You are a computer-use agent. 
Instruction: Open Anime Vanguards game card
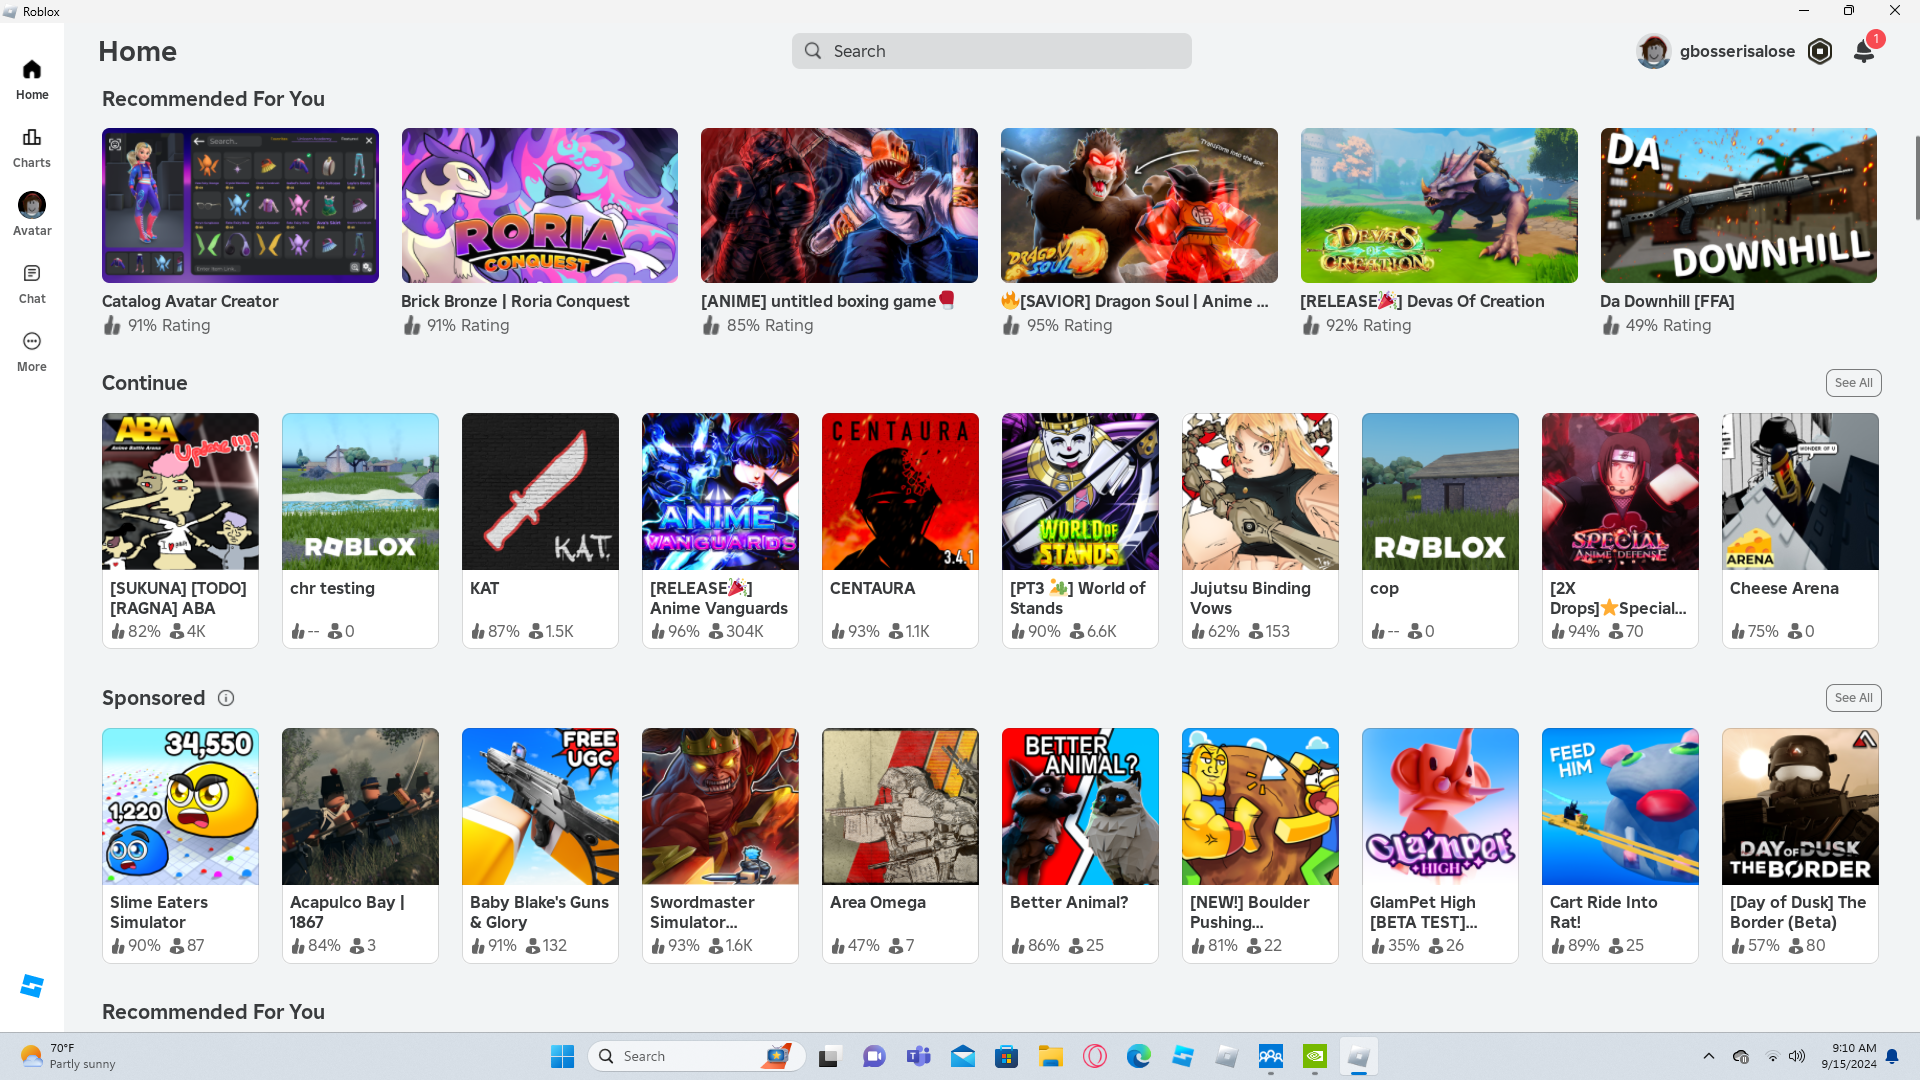click(x=720, y=530)
